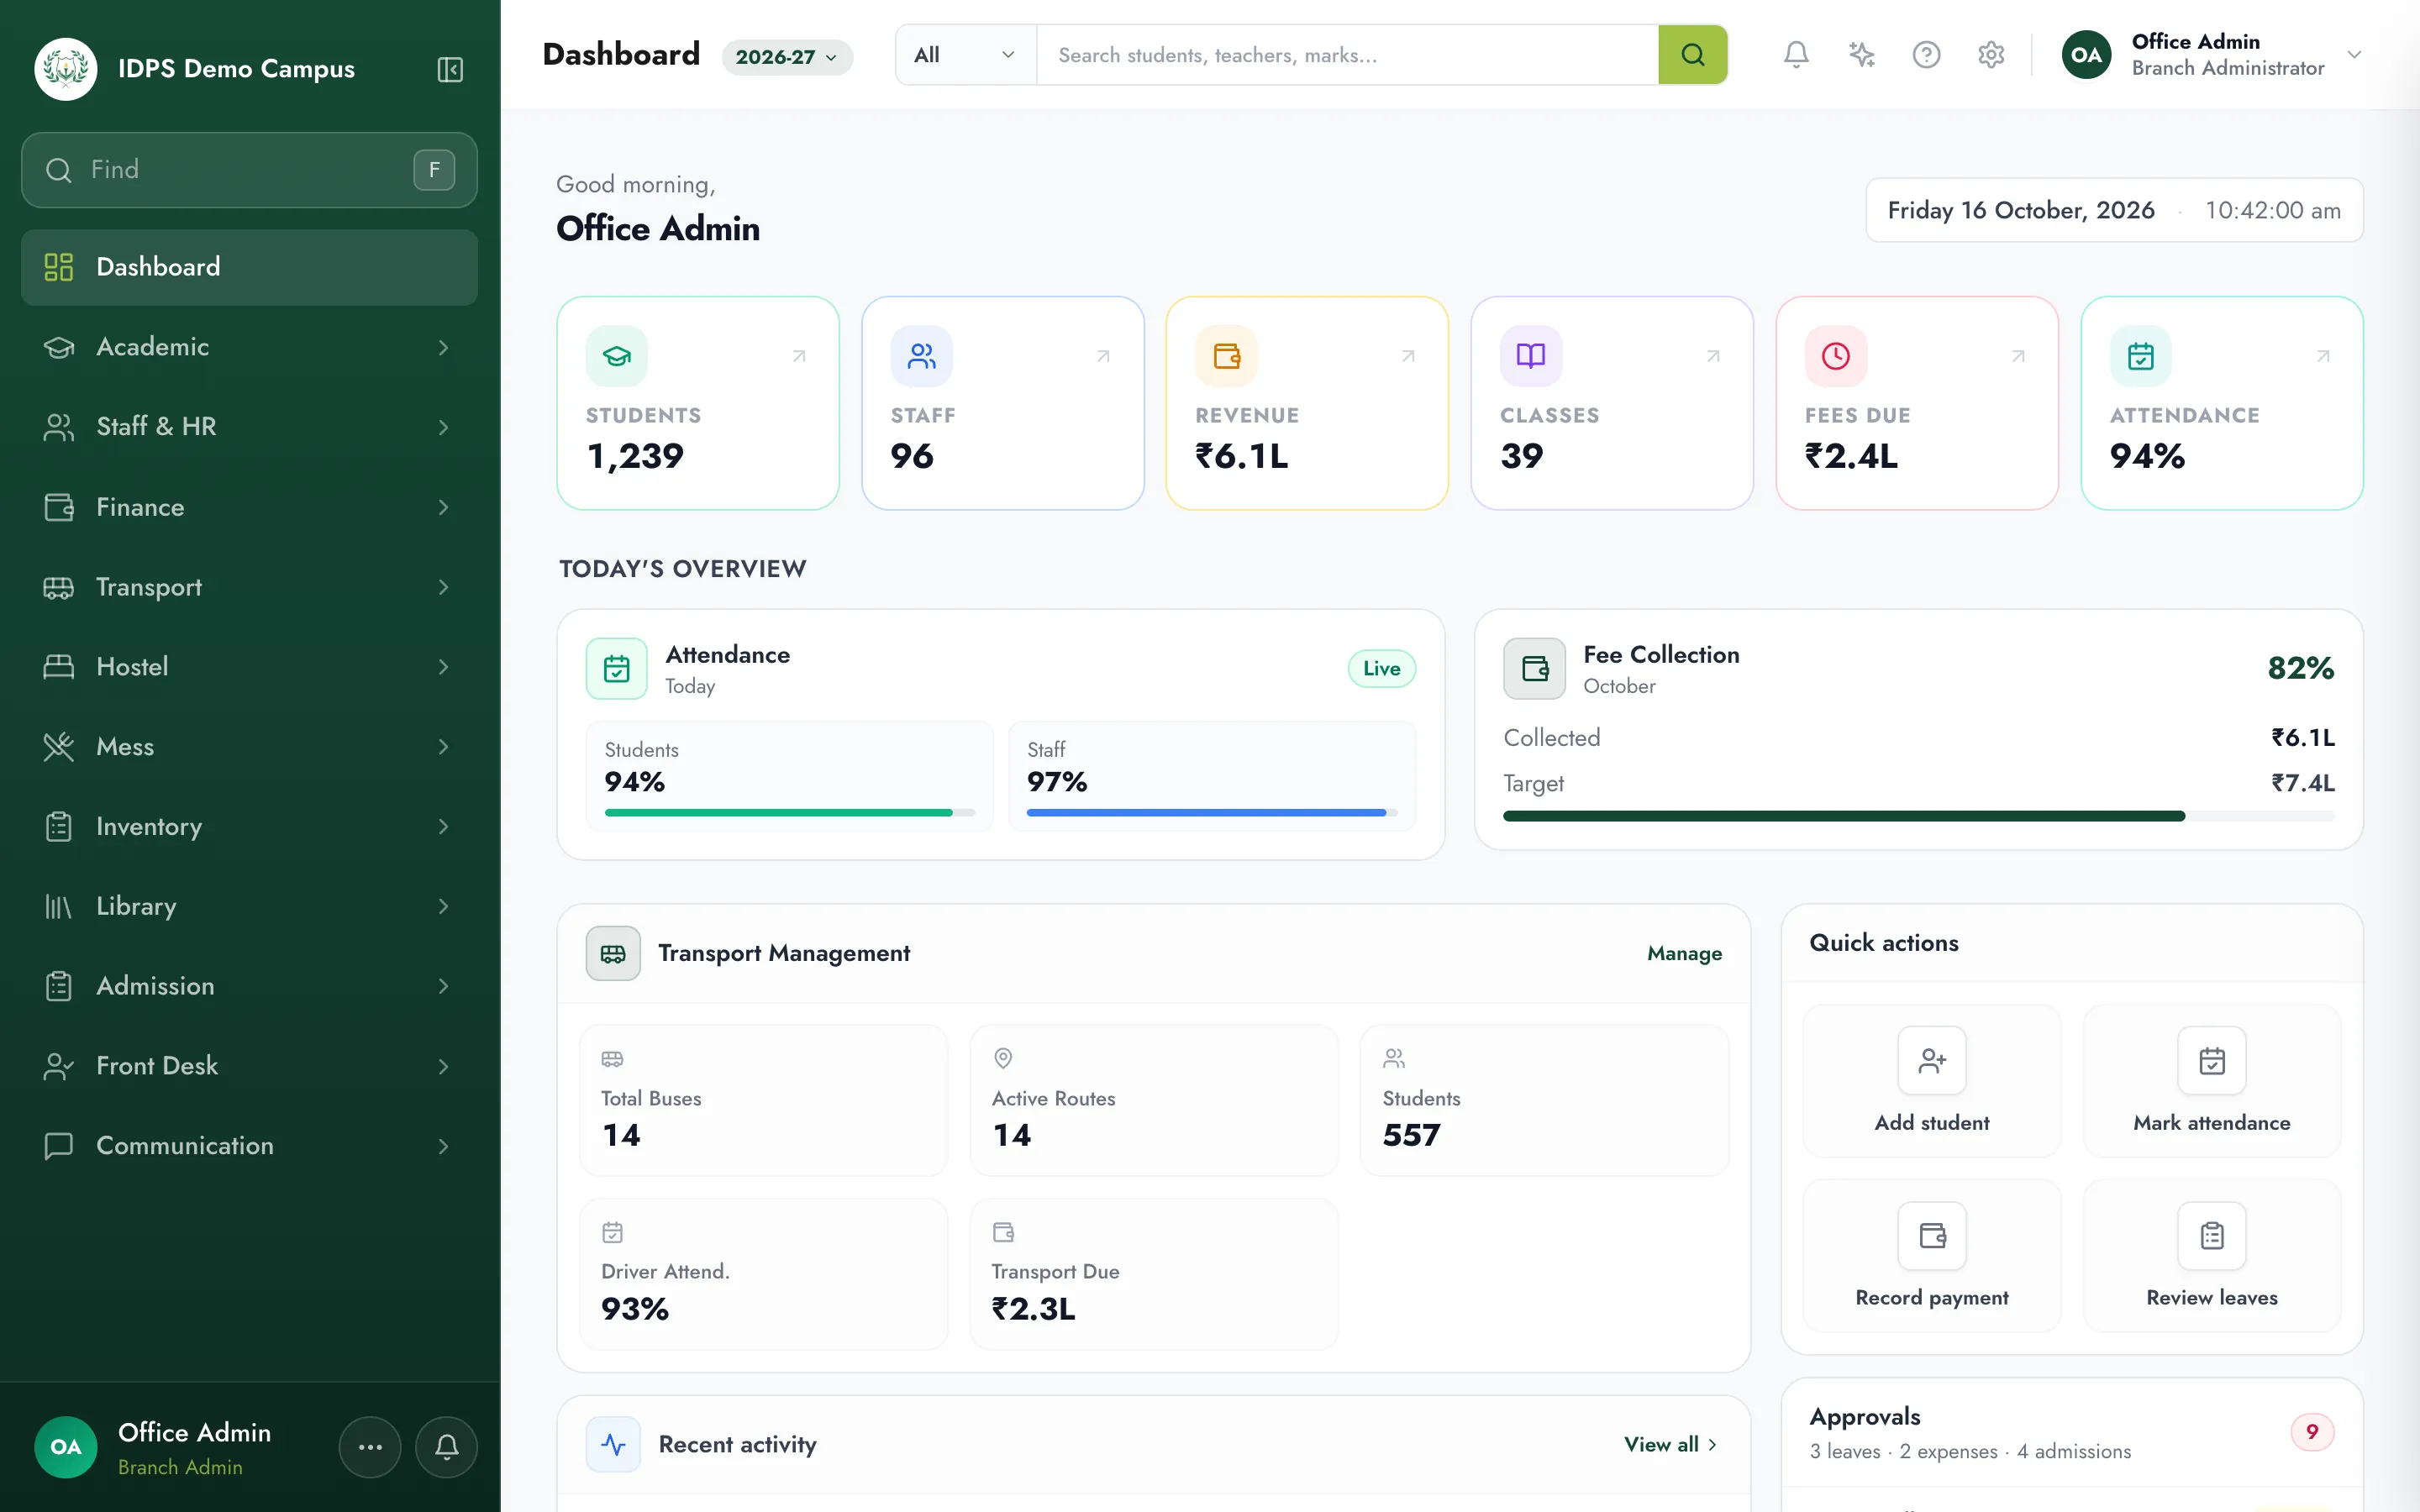Open Staff & HR menu item
The width and height of the screenshot is (2420, 1512).
point(249,427)
